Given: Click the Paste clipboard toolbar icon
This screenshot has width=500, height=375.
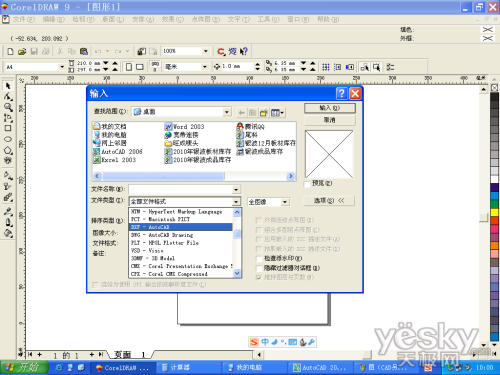Looking at the screenshot, I should [84, 51].
